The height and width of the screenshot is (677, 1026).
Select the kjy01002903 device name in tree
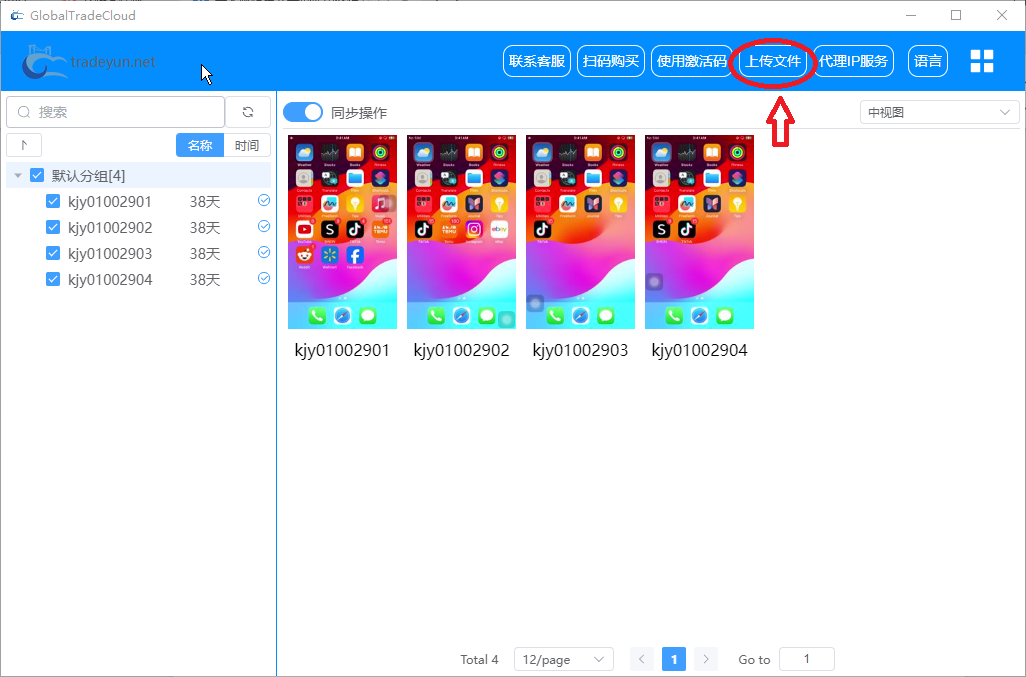coord(110,253)
